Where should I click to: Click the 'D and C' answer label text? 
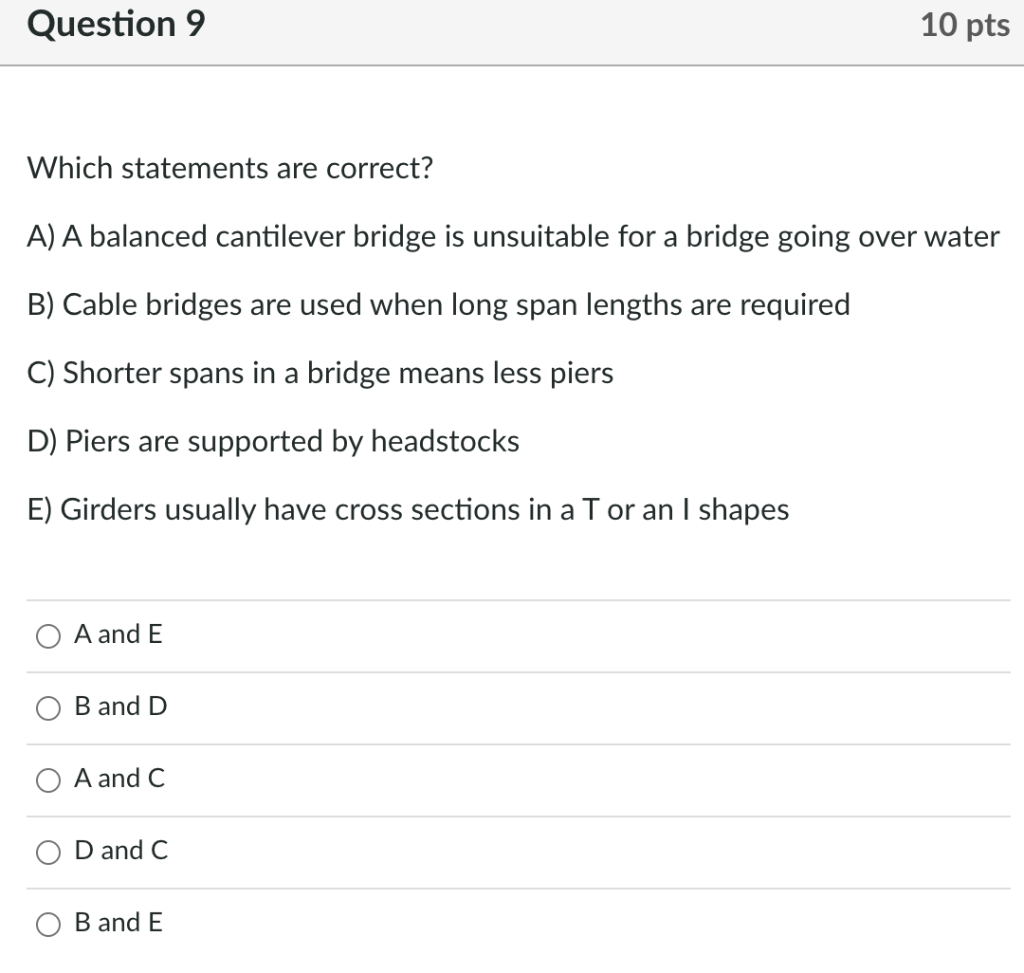click(x=121, y=850)
